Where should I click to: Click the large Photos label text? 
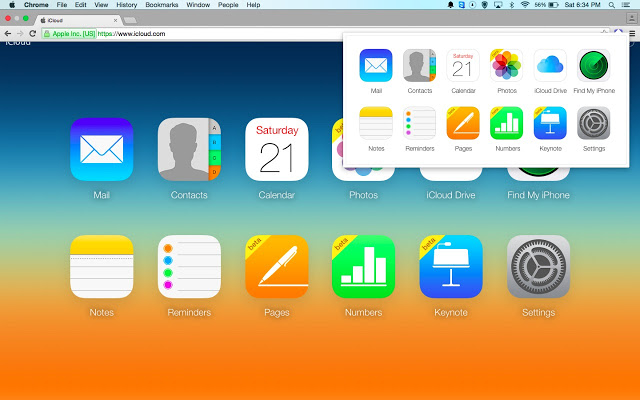(363, 195)
